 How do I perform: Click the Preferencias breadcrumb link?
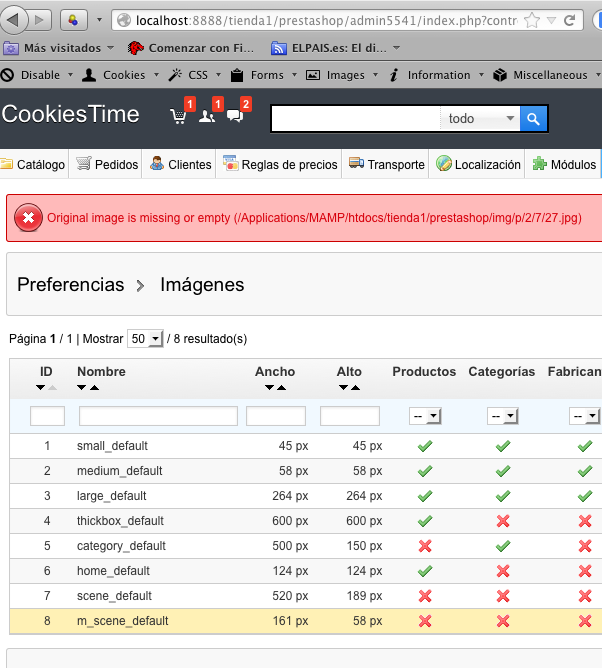tap(71, 285)
